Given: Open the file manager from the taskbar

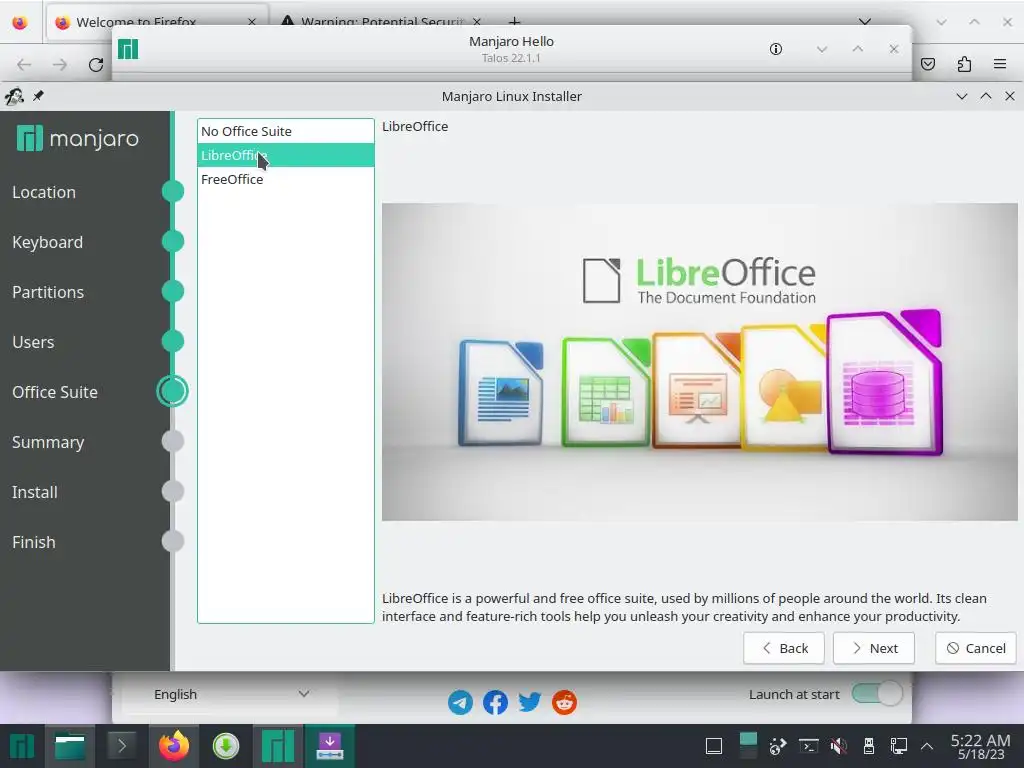Looking at the screenshot, I should [x=70, y=746].
